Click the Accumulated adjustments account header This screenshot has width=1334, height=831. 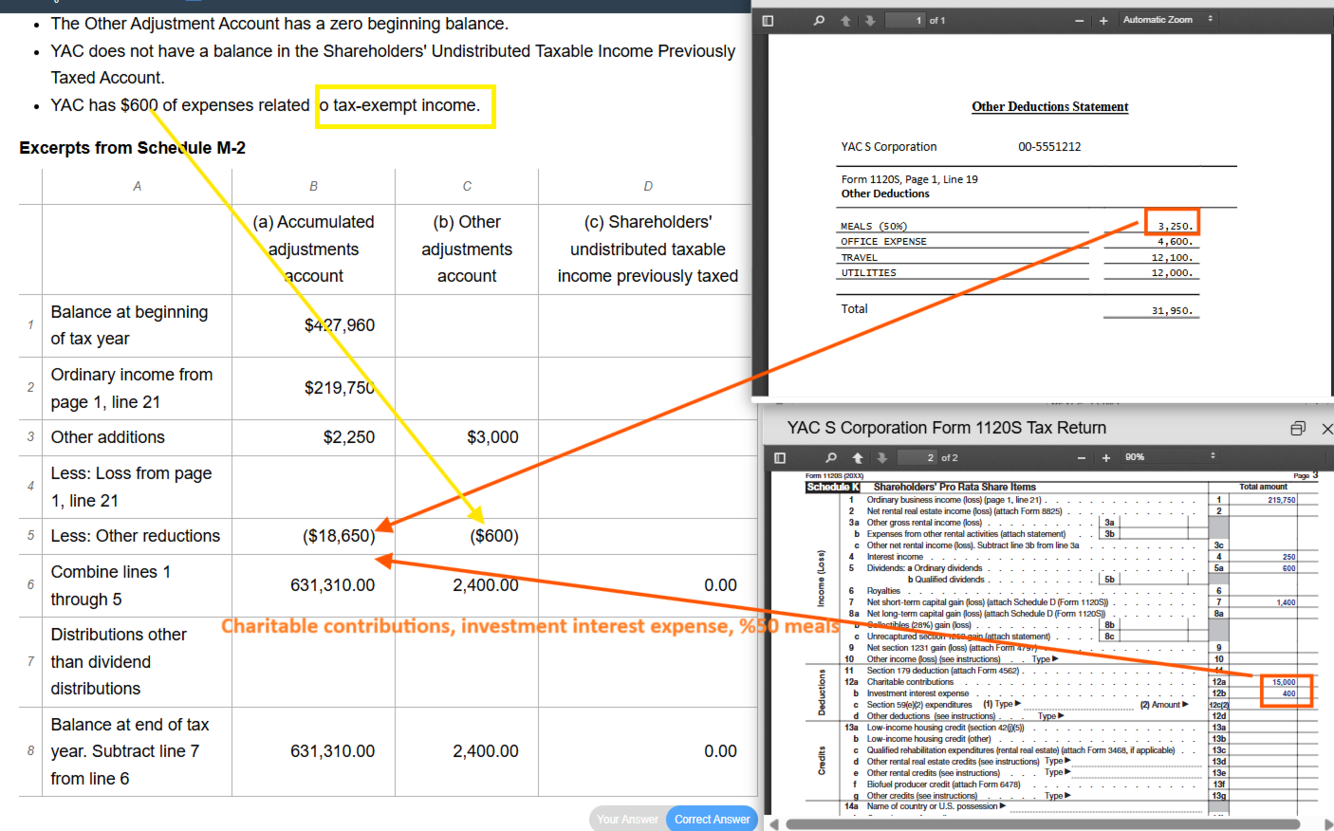[x=313, y=249]
